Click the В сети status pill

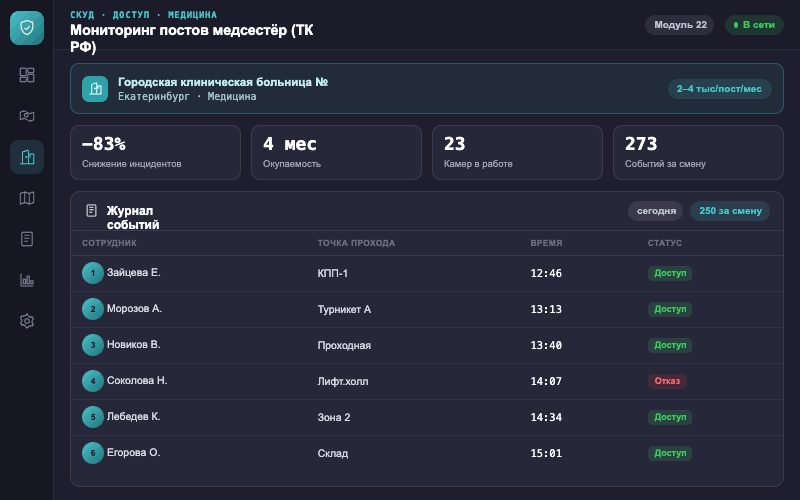pyautogui.click(x=754, y=24)
